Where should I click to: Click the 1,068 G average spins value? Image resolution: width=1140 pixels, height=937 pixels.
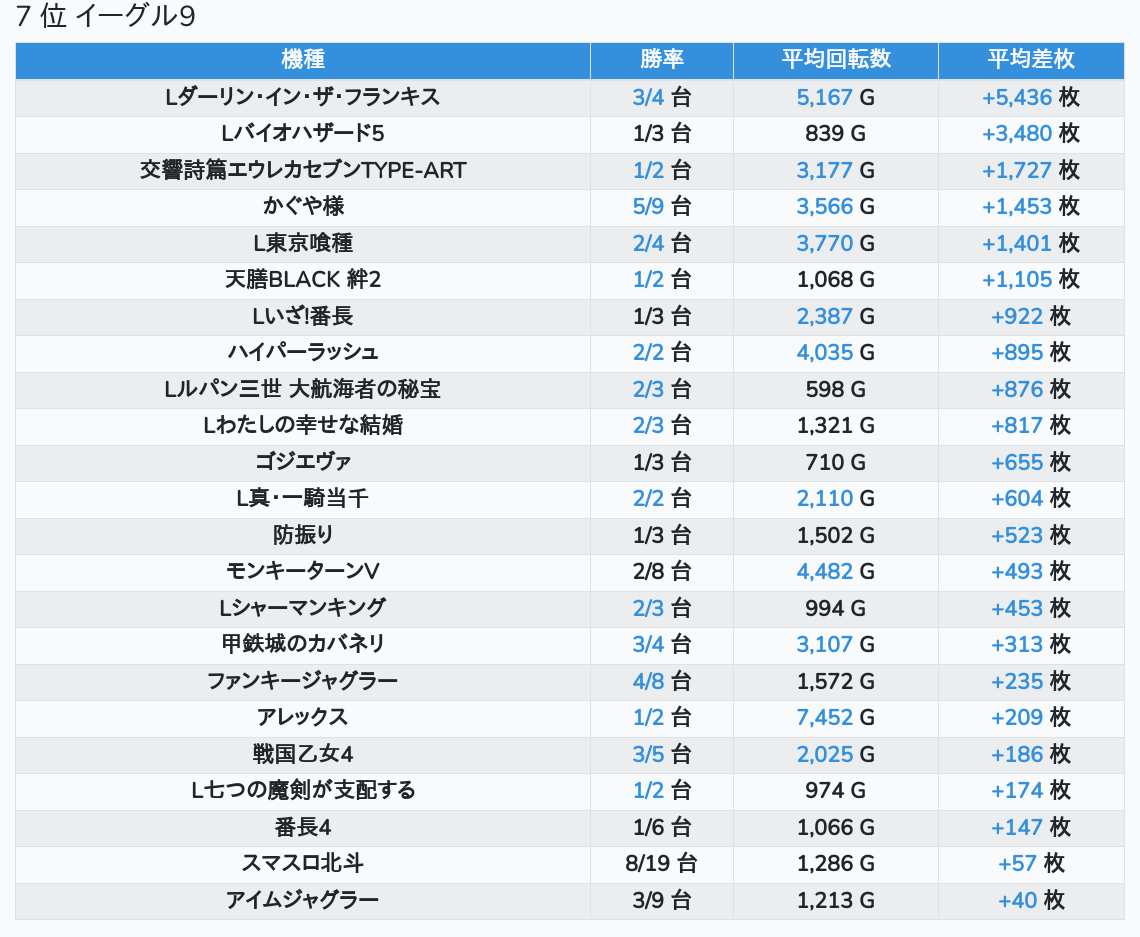coord(835,279)
